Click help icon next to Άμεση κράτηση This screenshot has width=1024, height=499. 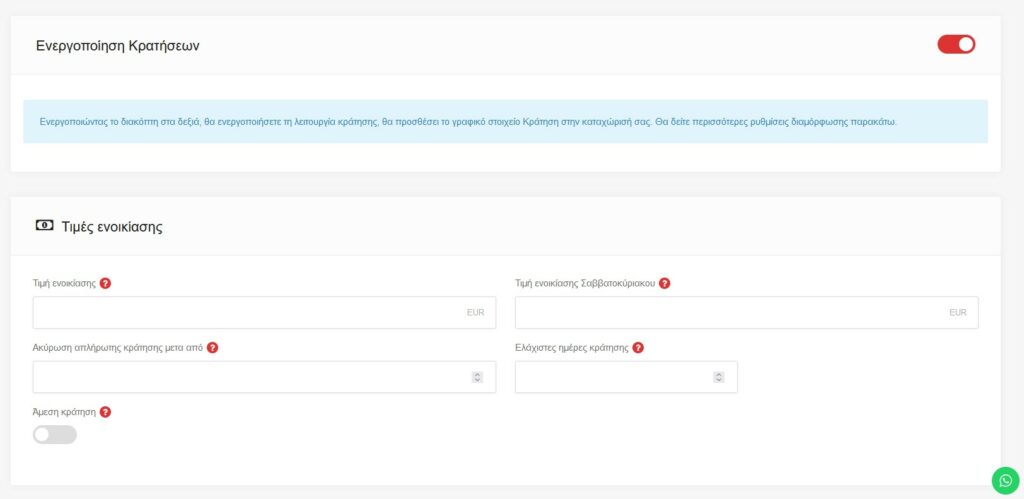click(106, 412)
